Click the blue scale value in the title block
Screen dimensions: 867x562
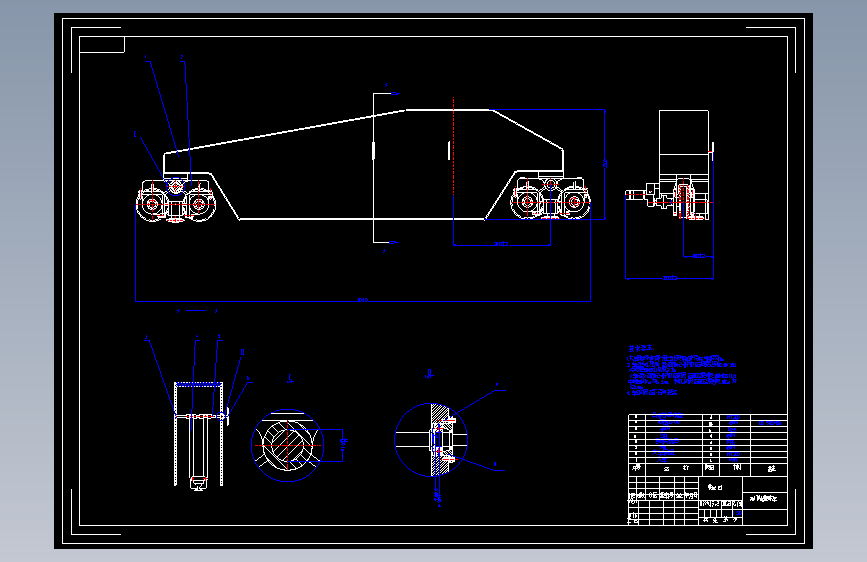pyautogui.click(x=737, y=513)
